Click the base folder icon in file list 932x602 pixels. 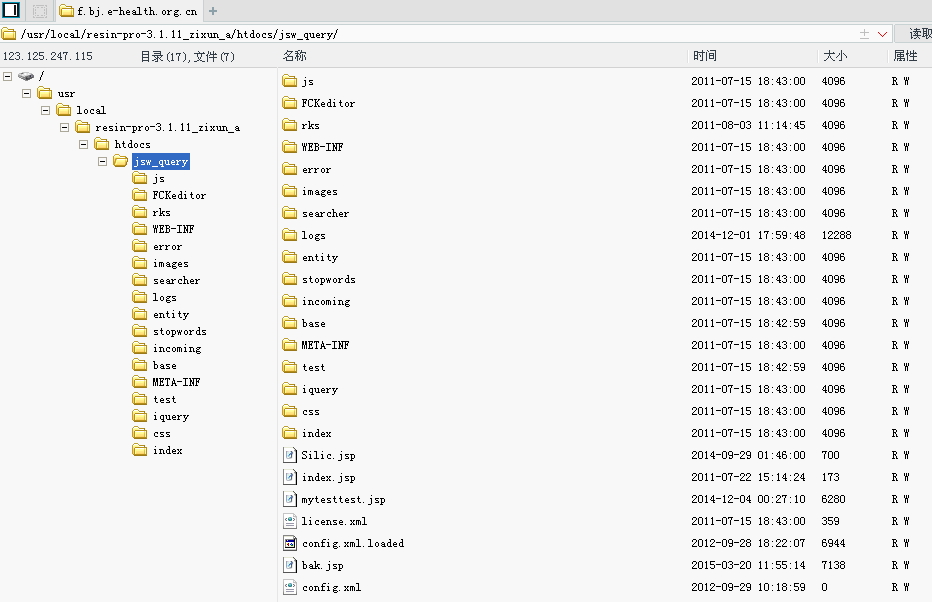290,323
